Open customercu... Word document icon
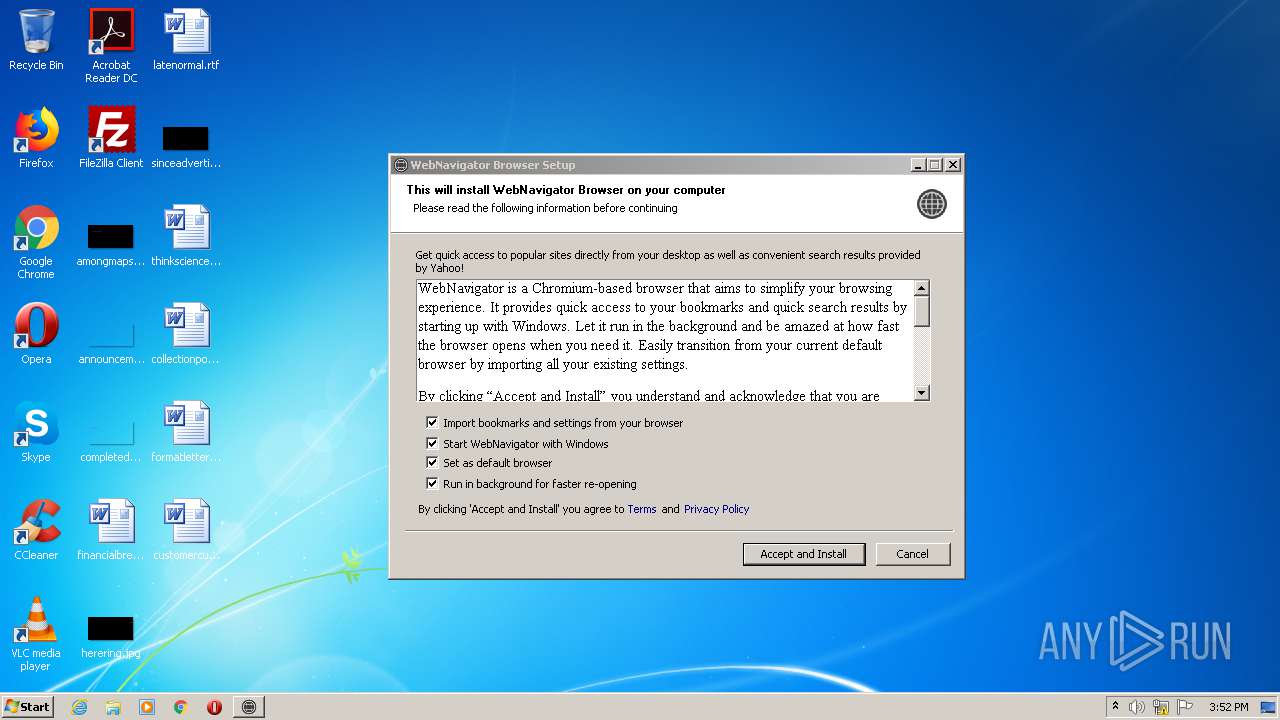1280x720 pixels. [186, 530]
